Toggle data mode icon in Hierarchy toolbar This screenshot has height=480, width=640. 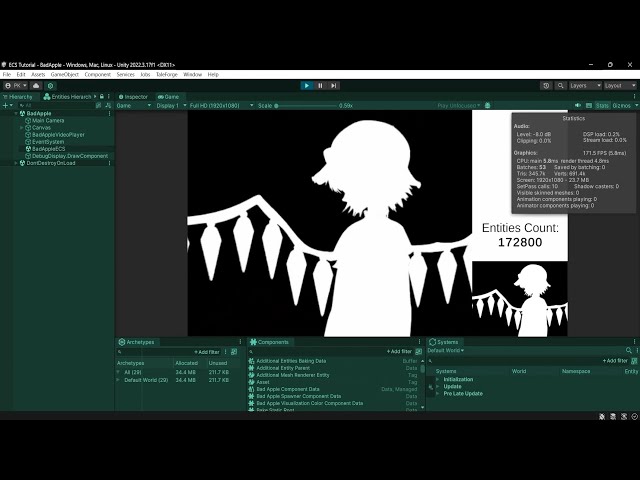(x=108, y=106)
